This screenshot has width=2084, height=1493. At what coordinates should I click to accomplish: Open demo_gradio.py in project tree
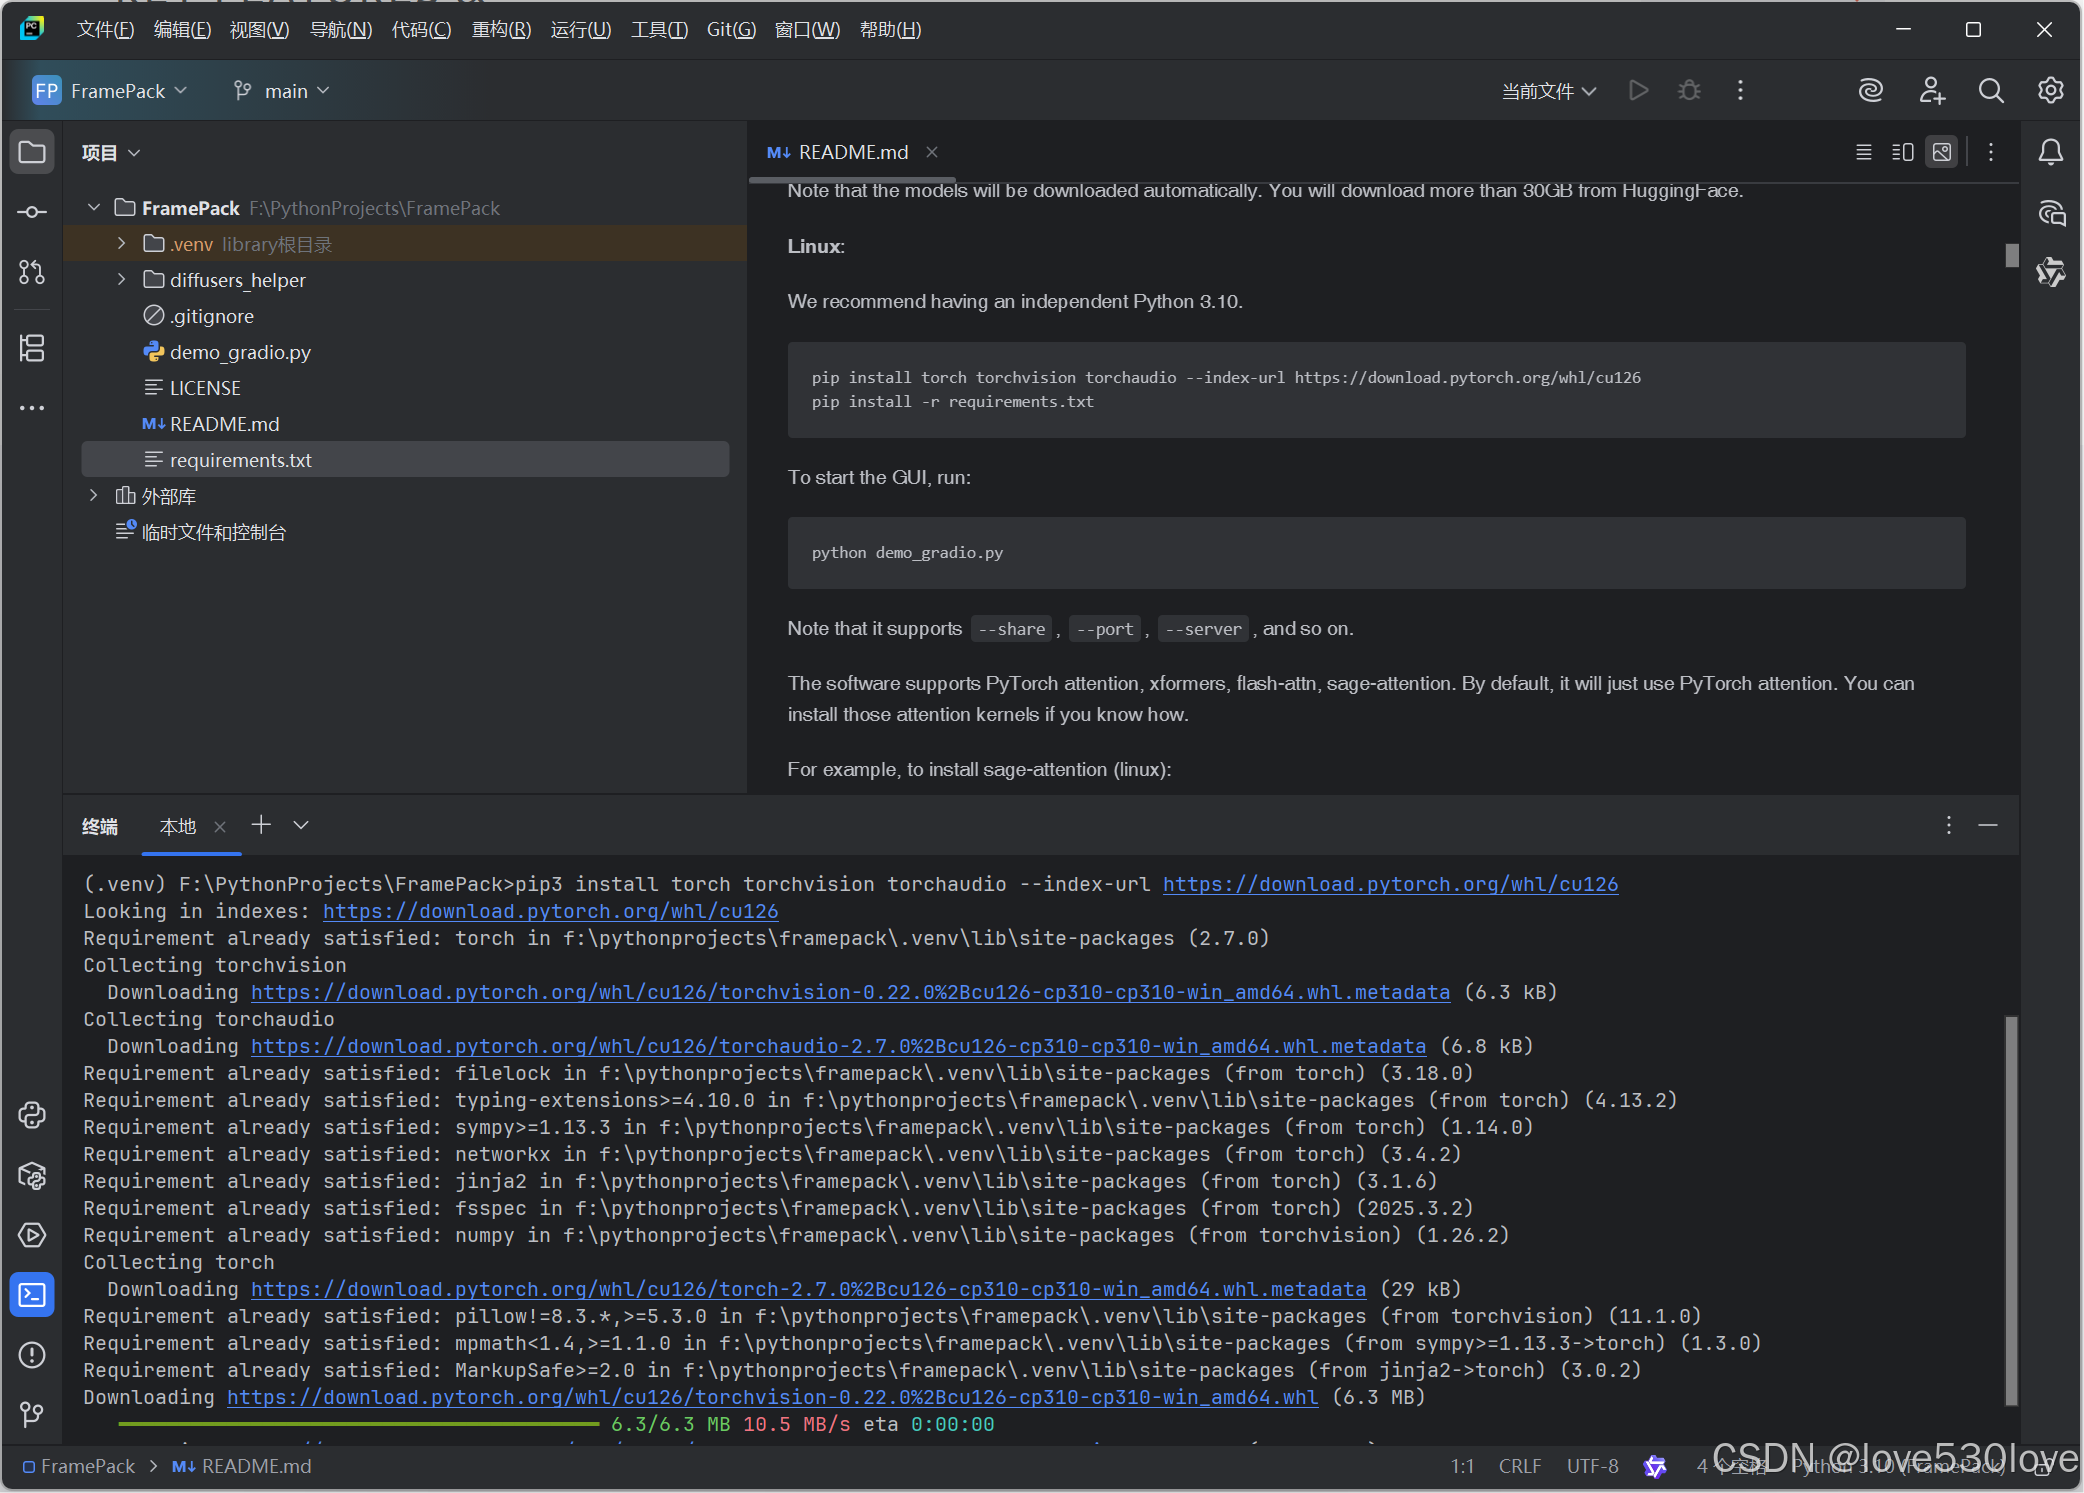click(x=240, y=352)
